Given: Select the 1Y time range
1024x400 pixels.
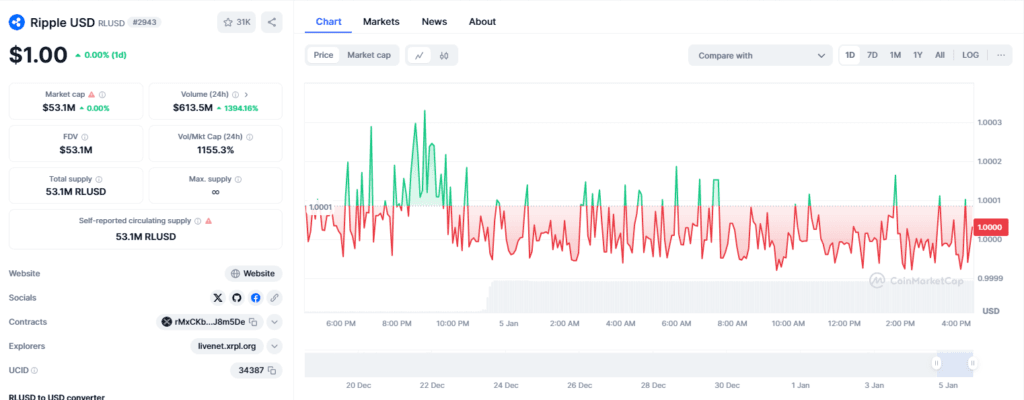Looking at the screenshot, I should pos(918,56).
